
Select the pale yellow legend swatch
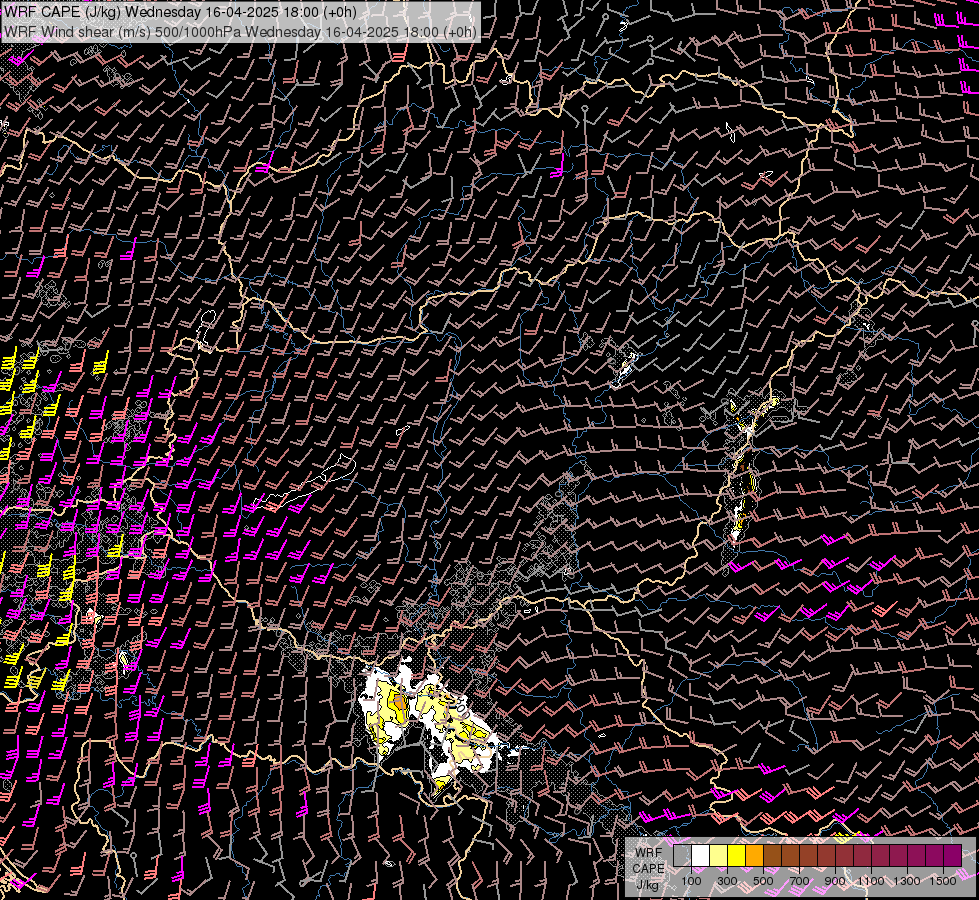point(719,855)
